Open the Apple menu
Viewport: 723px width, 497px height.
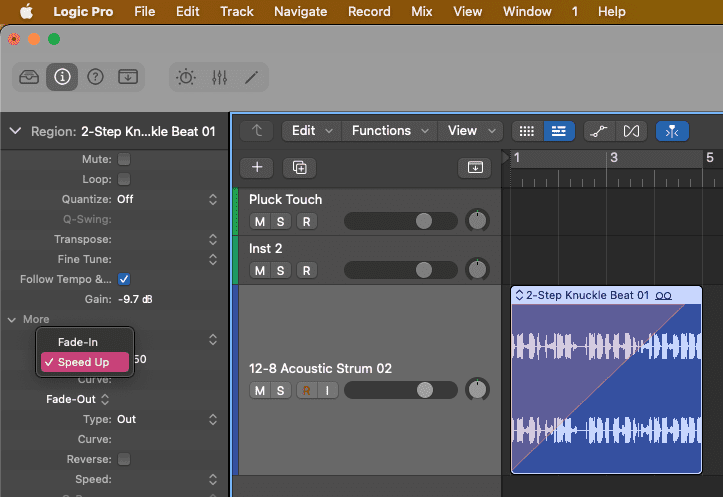(x=26, y=12)
